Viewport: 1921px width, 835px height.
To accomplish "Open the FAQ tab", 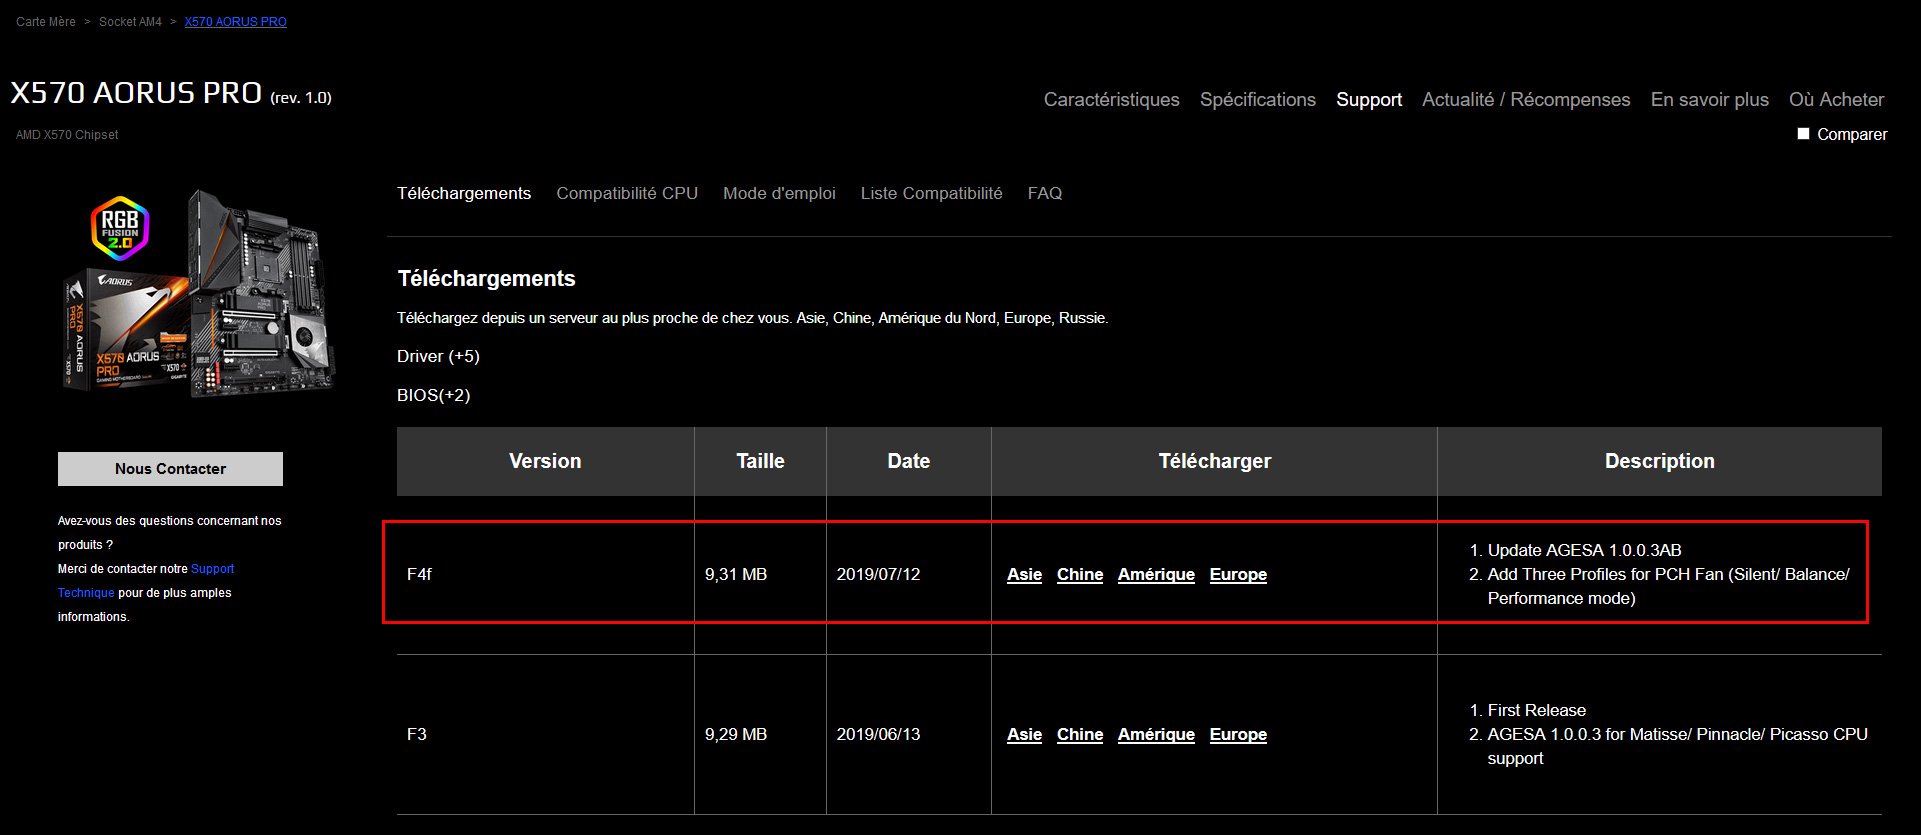I will click(1044, 193).
